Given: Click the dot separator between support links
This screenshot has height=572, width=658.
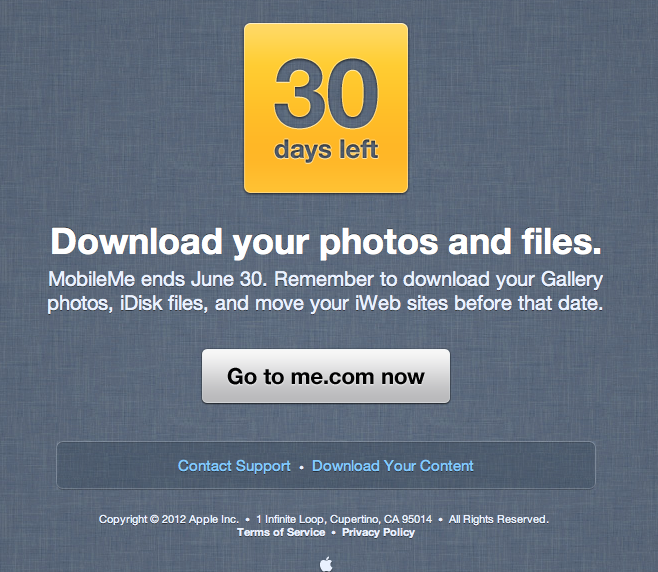Looking at the screenshot, I should pos(301,467).
